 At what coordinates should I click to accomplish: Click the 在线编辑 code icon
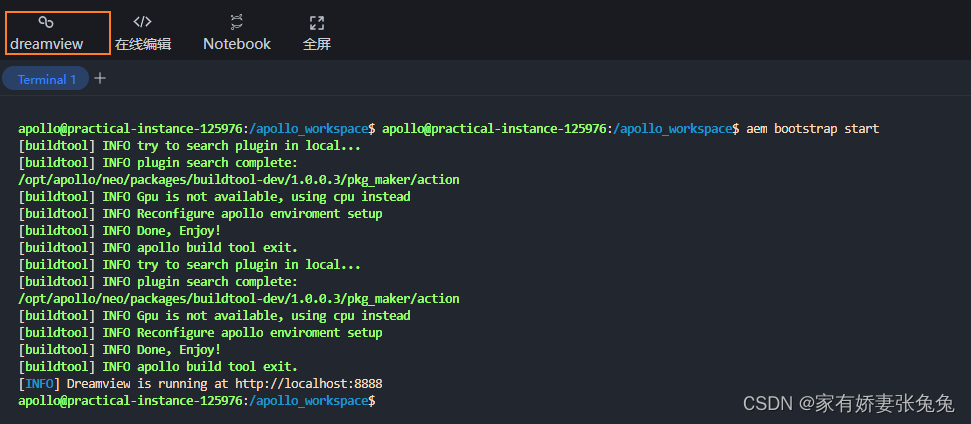[x=142, y=22]
